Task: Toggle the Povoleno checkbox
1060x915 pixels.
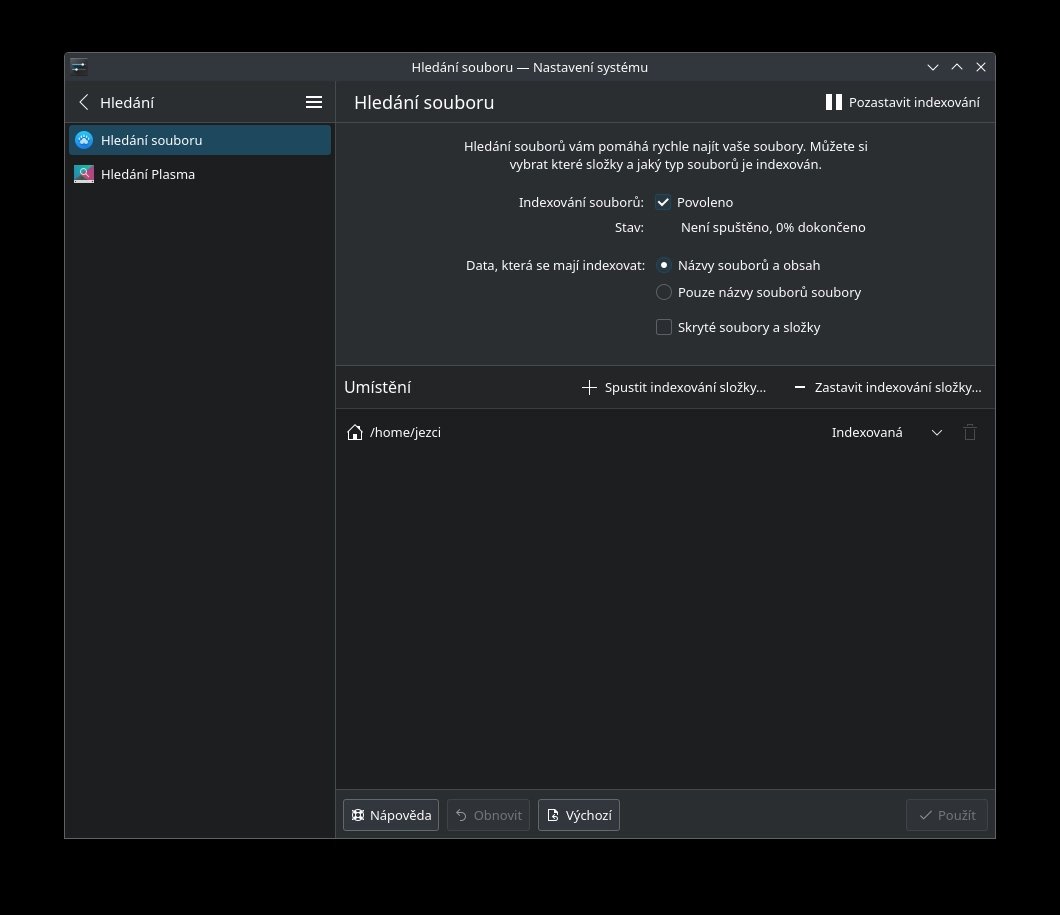Action: [663, 202]
